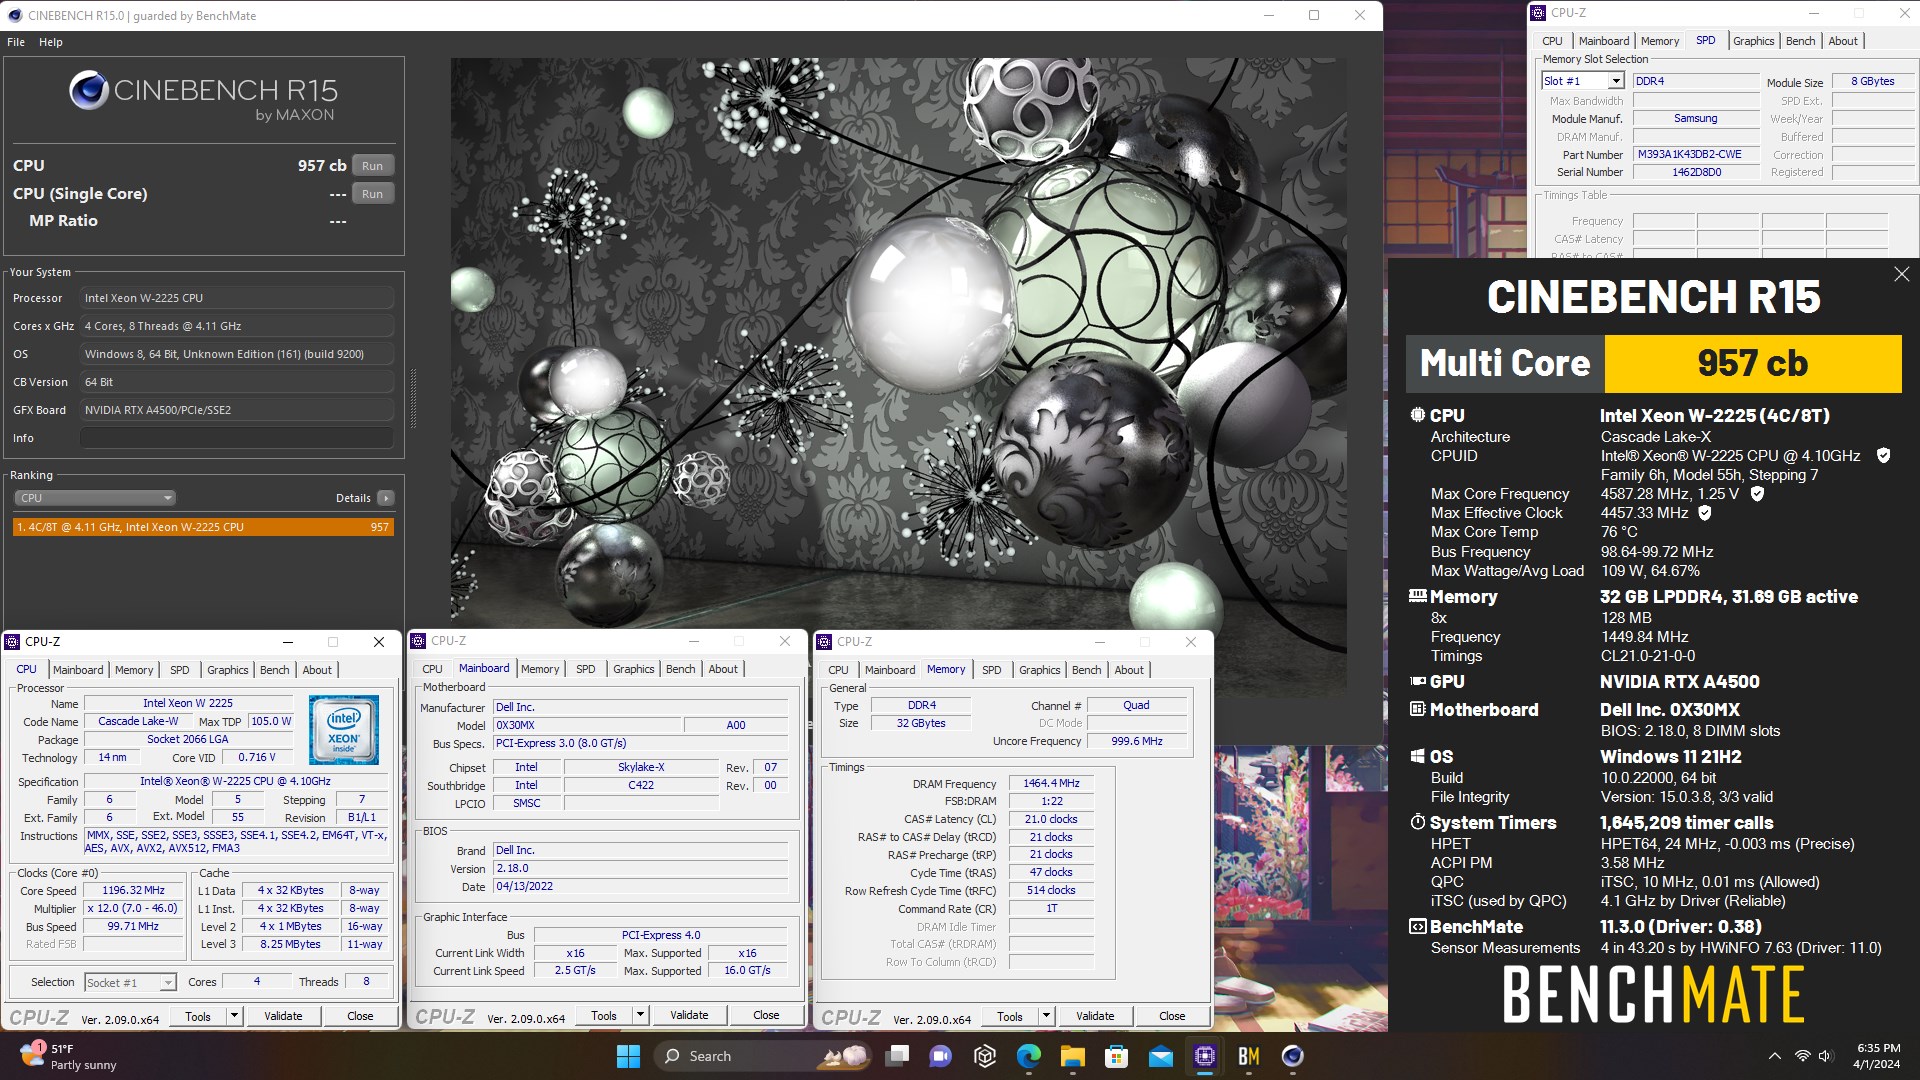
Task: Open SPD tab in middle CPU-Z window
Action: coord(586,669)
